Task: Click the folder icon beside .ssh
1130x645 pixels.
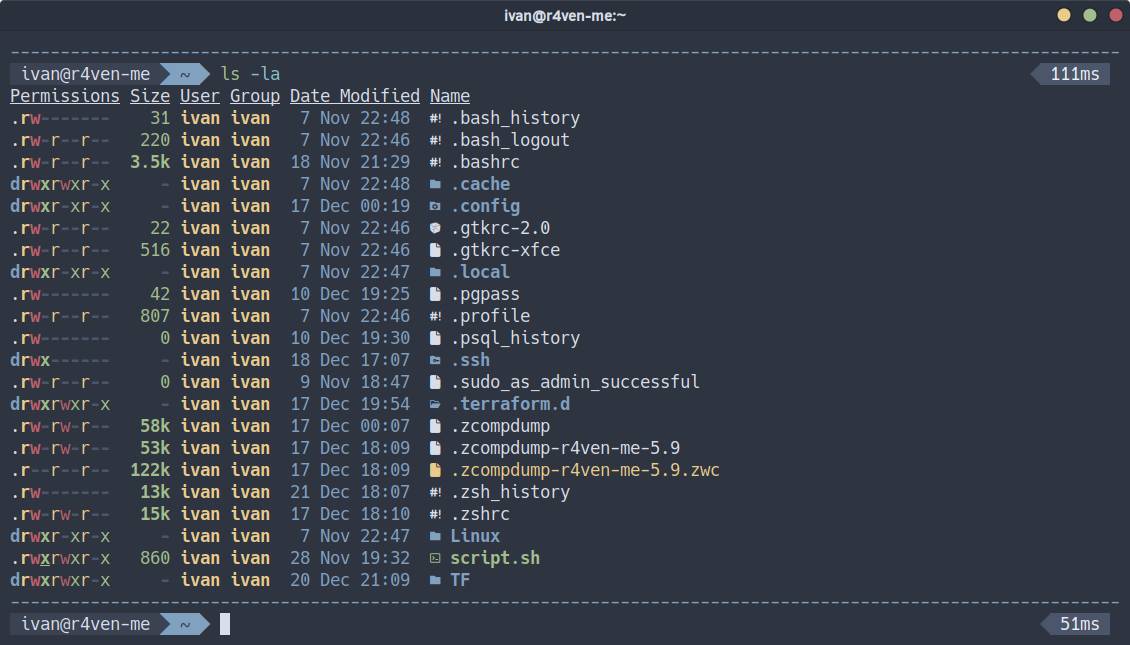Action: [x=435, y=360]
